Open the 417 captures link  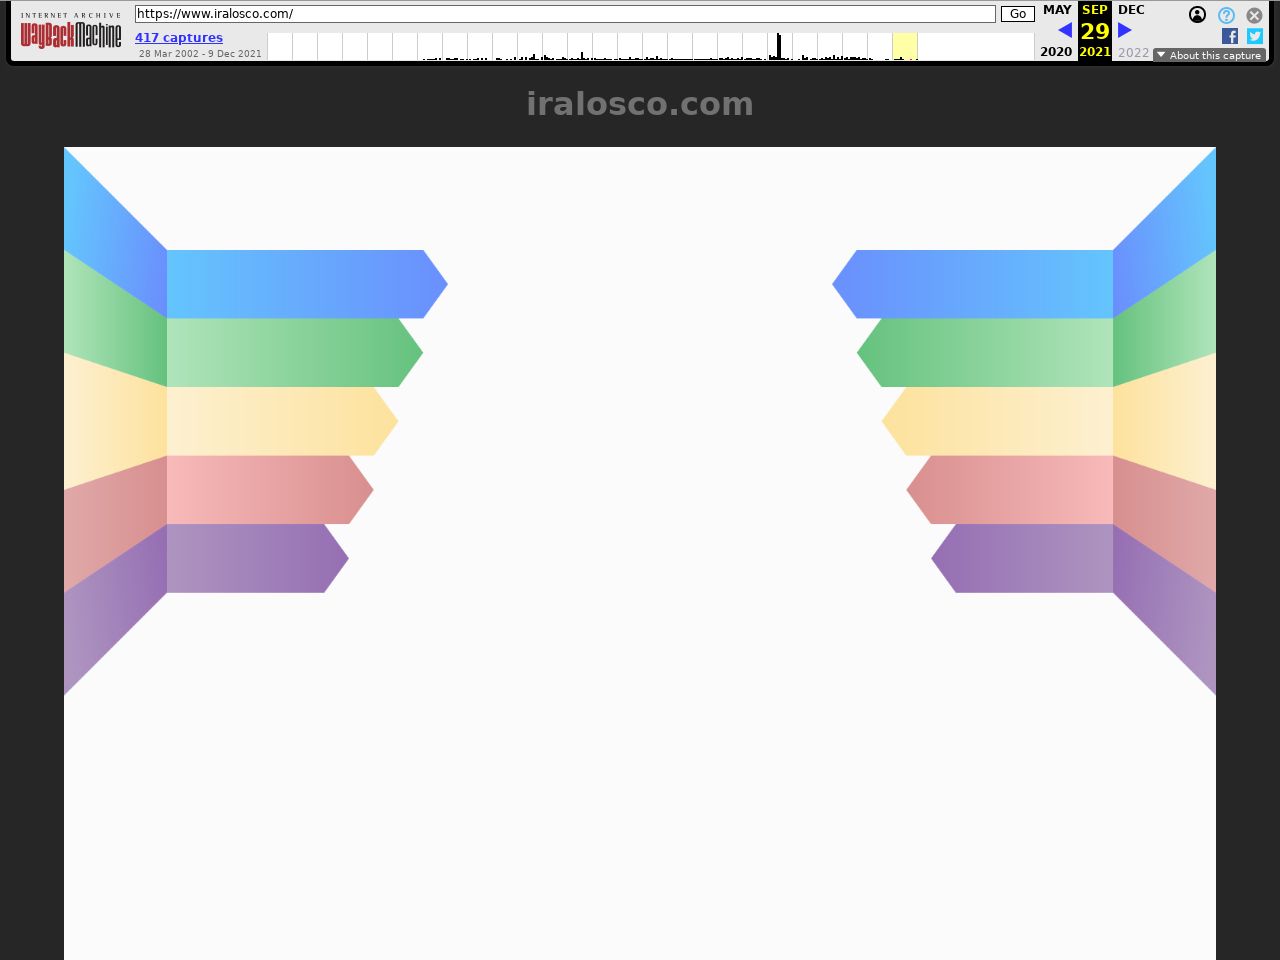179,38
